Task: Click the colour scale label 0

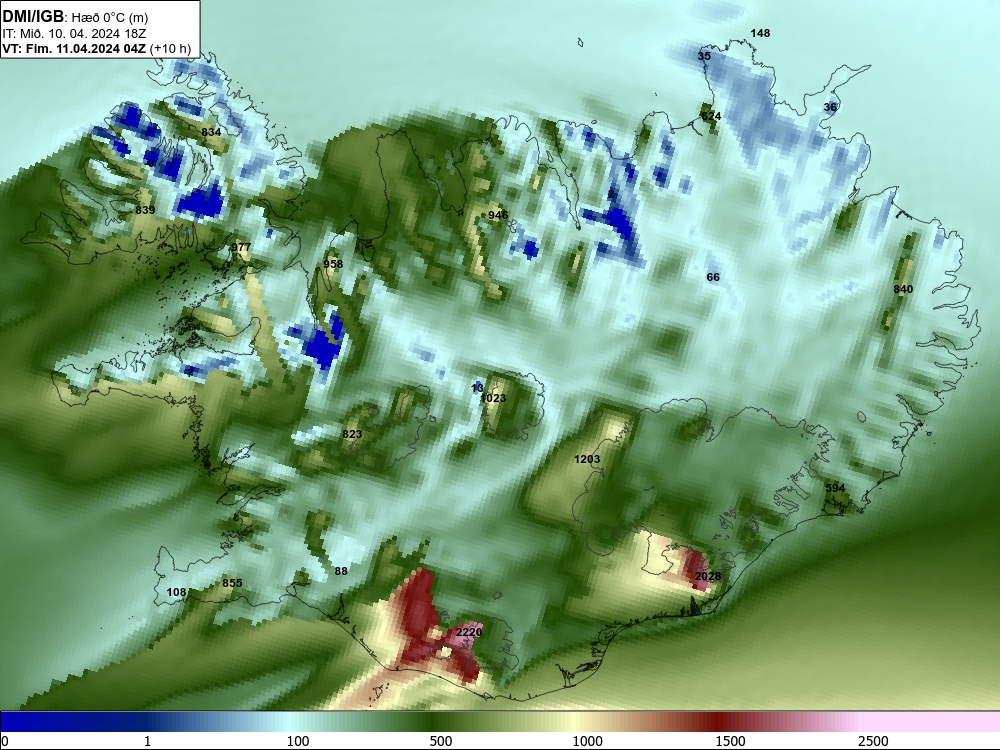Action: pos(6,741)
